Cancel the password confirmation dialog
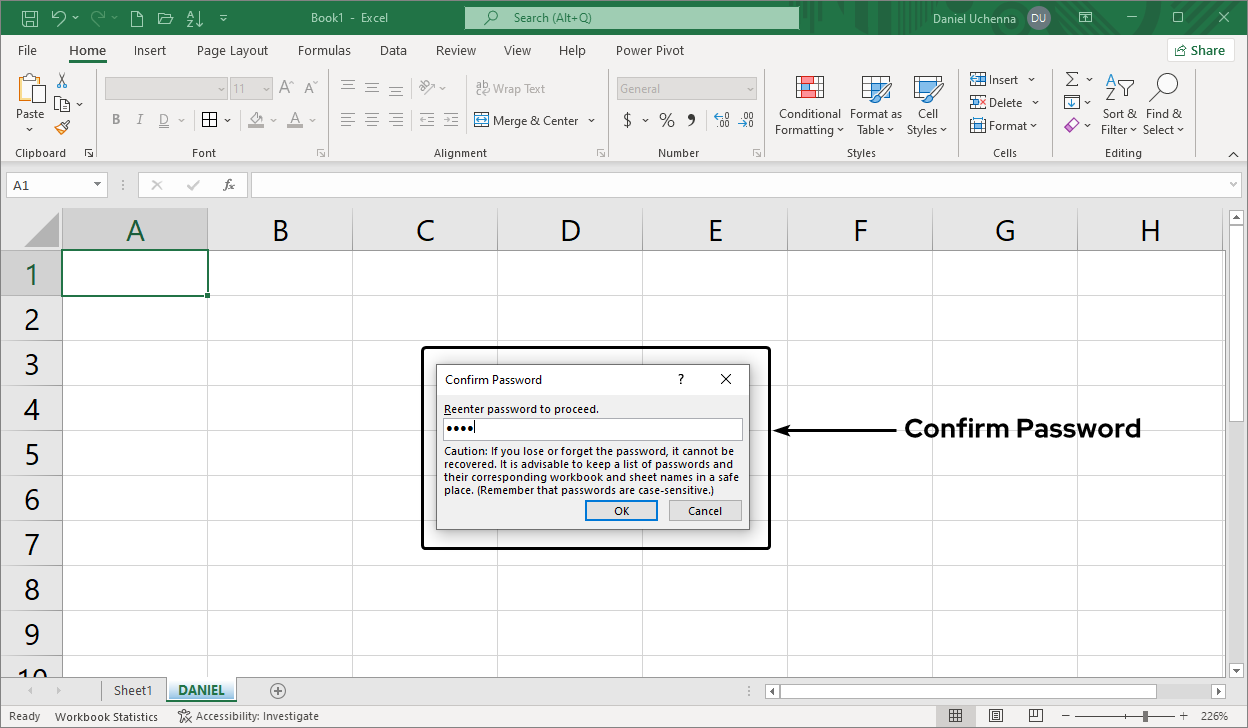The height and width of the screenshot is (728, 1248). (705, 510)
